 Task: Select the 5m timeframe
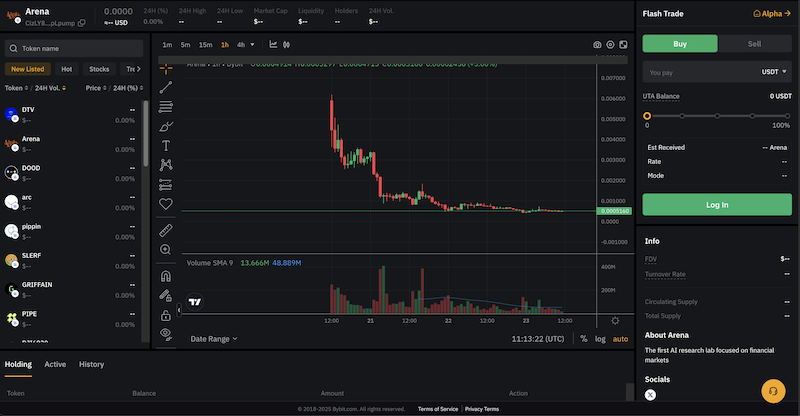coord(185,45)
